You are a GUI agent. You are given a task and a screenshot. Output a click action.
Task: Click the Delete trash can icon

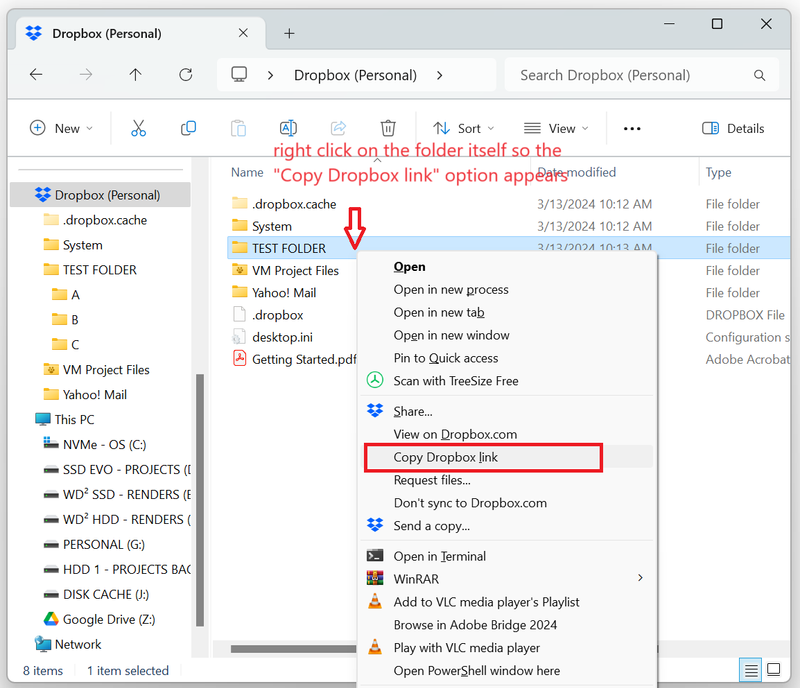[388, 128]
